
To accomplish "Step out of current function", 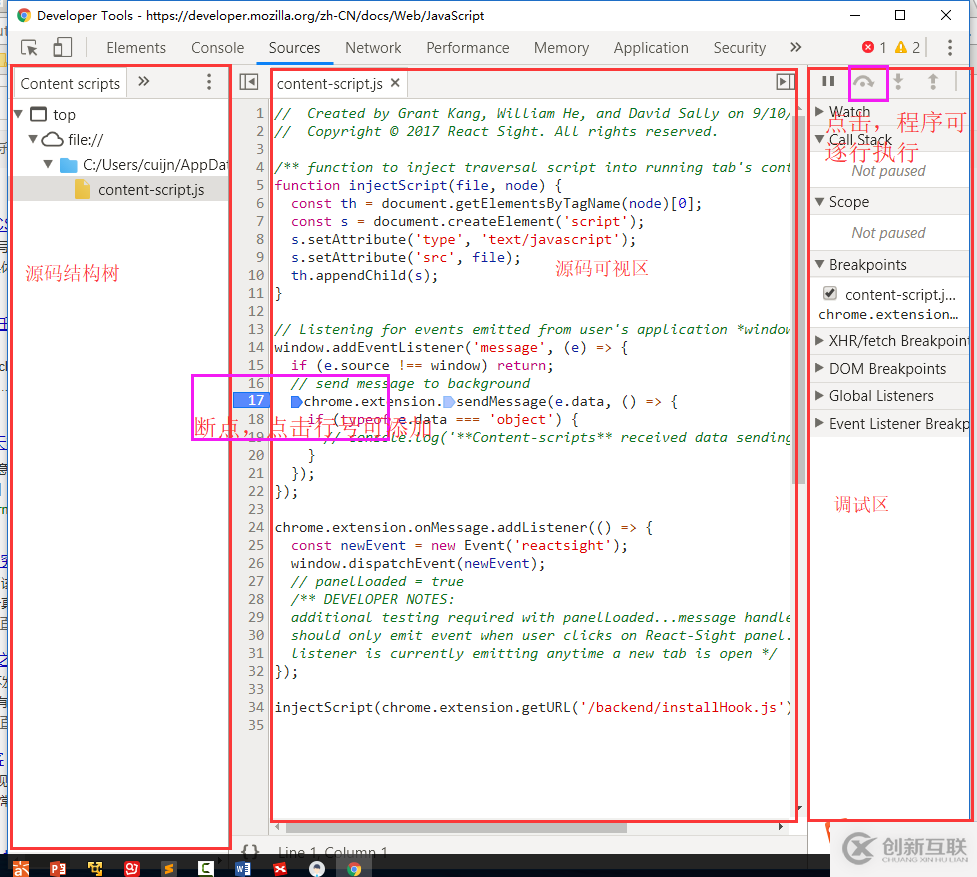I will tap(933, 82).
